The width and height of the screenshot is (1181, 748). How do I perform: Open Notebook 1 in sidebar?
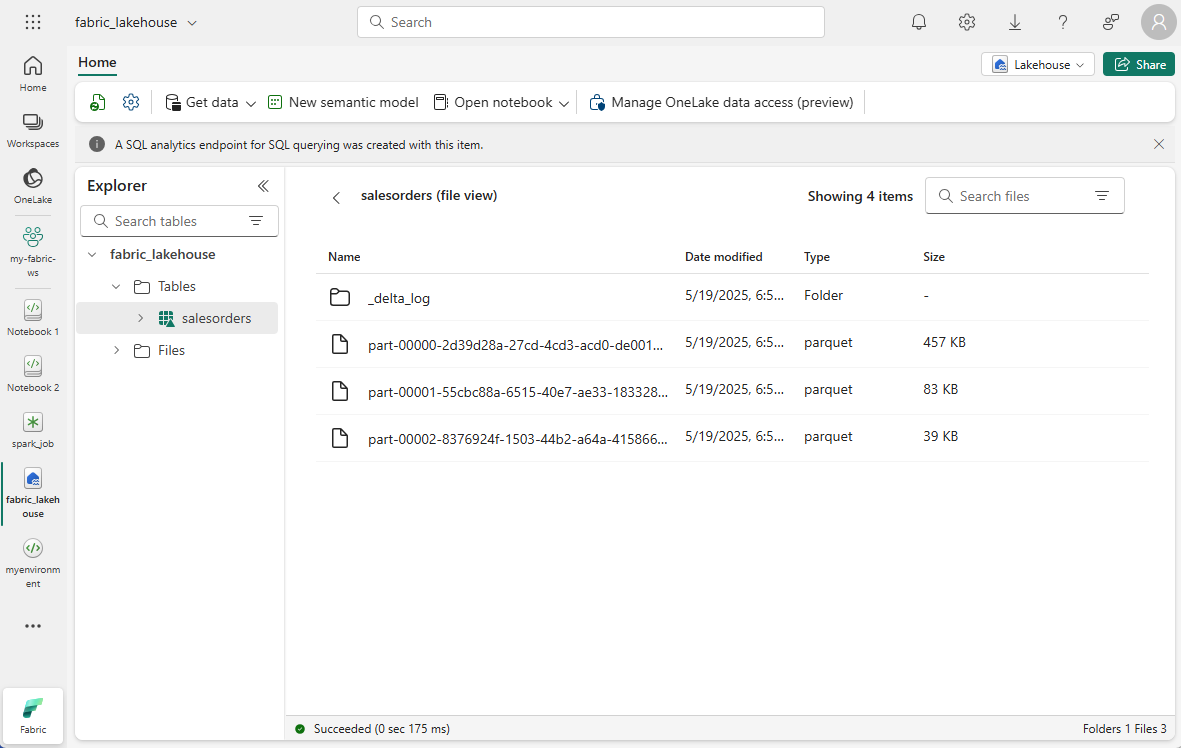[x=32, y=317]
